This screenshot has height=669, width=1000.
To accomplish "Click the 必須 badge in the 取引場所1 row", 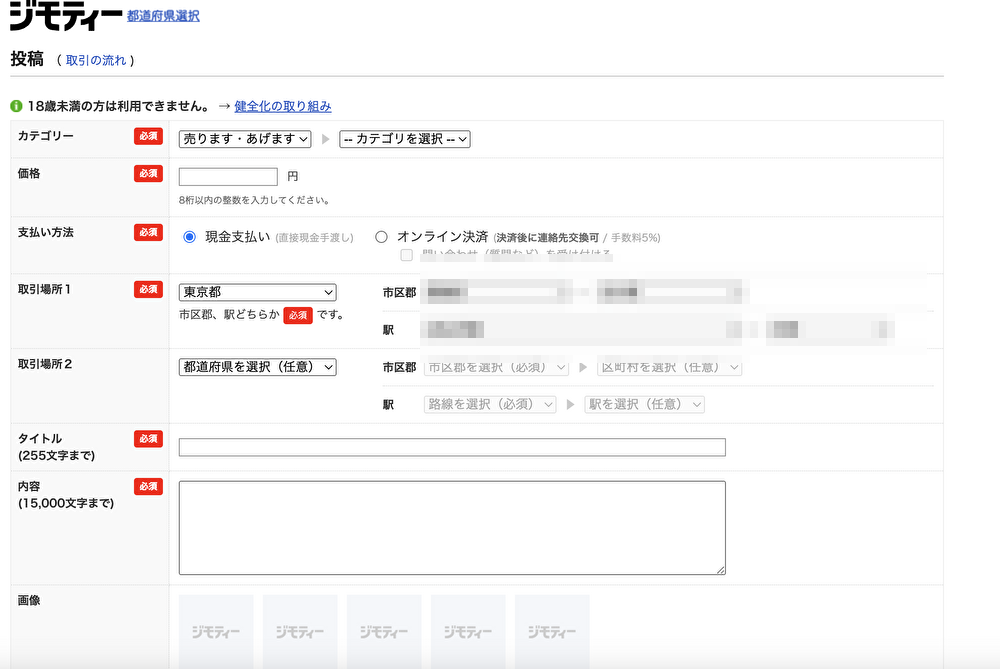I will pos(148,289).
